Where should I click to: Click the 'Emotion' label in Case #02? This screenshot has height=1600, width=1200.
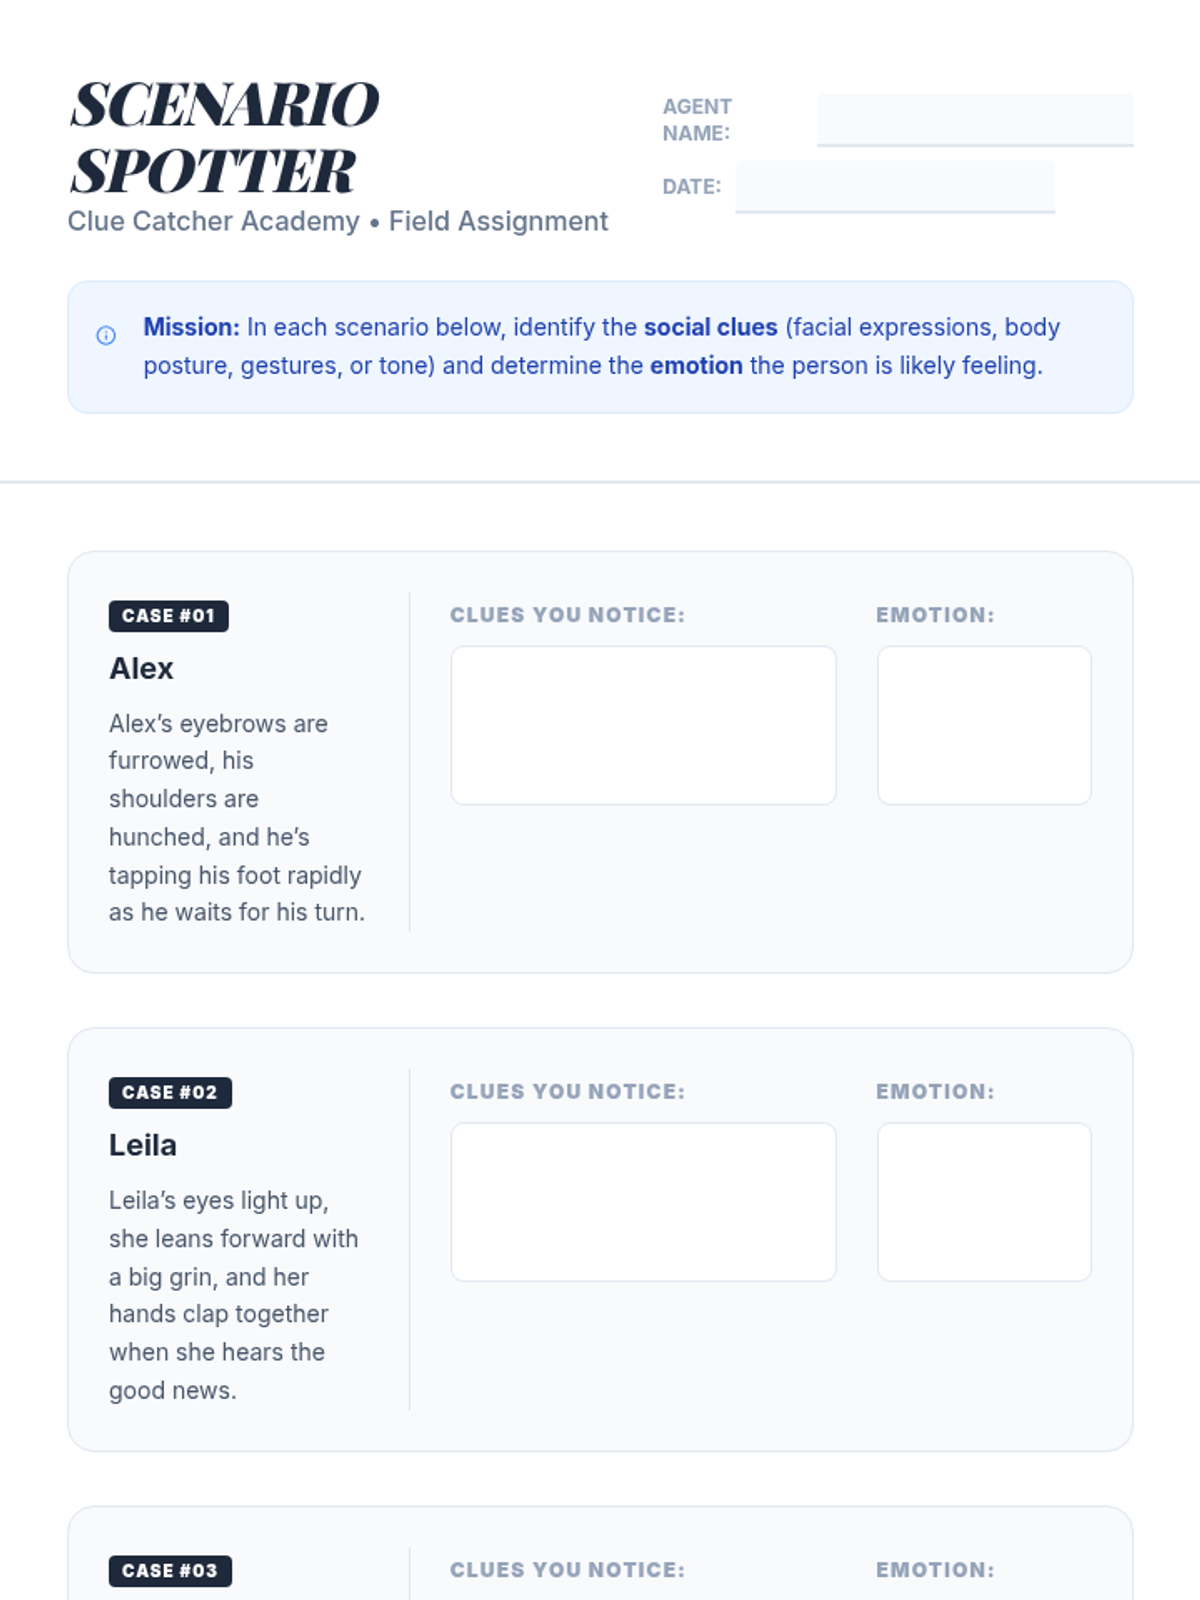[x=935, y=1092]
